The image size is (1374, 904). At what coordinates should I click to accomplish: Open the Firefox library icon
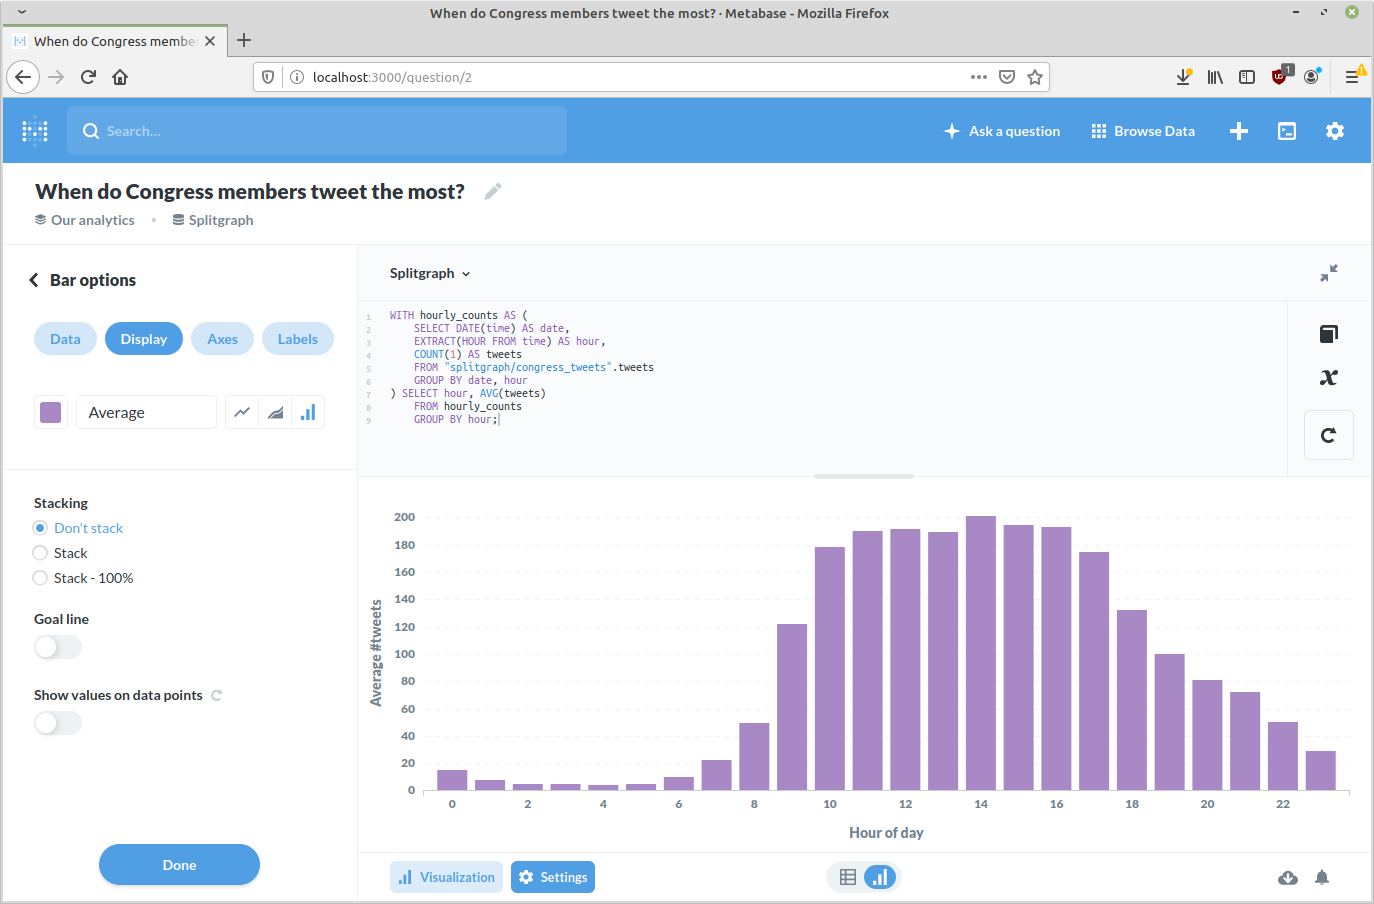click(x=1215, y=77)
